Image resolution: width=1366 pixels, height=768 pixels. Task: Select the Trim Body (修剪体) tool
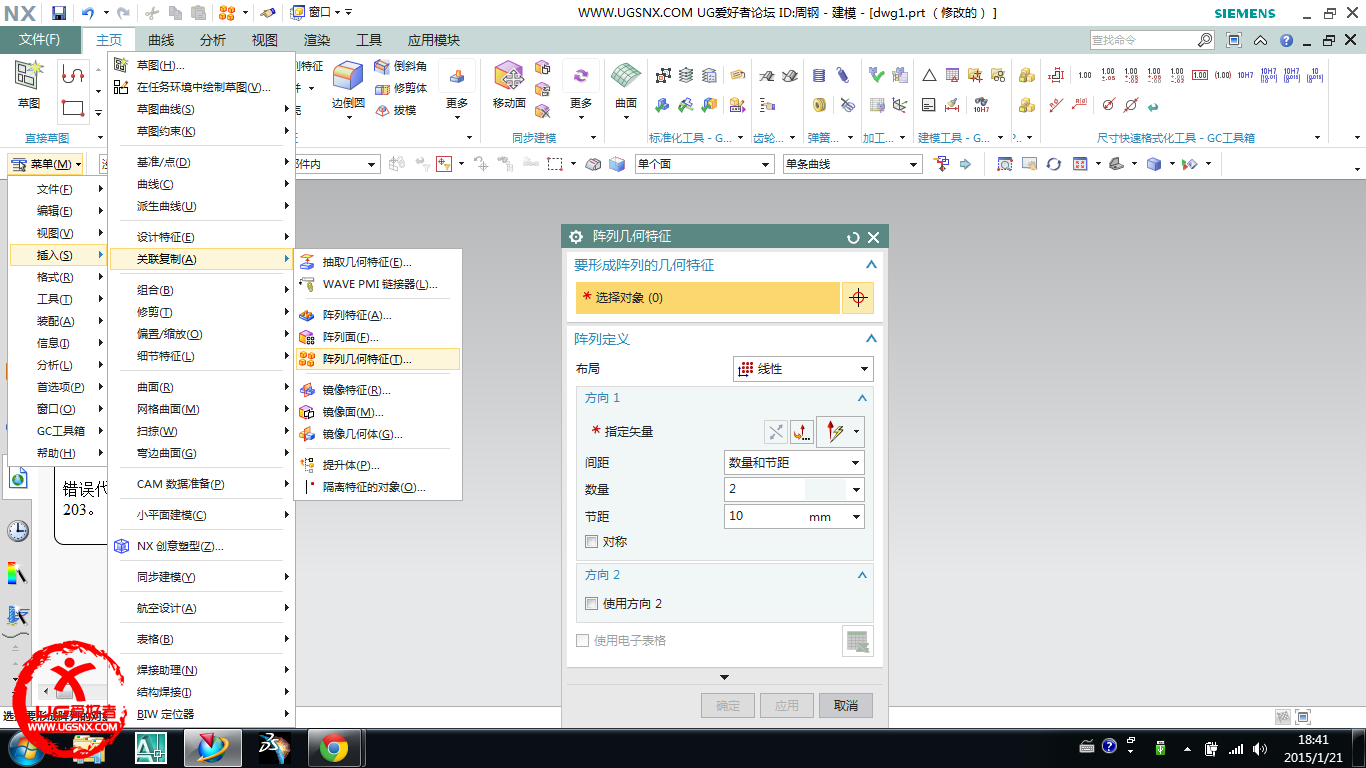click(x=400, y=88)
